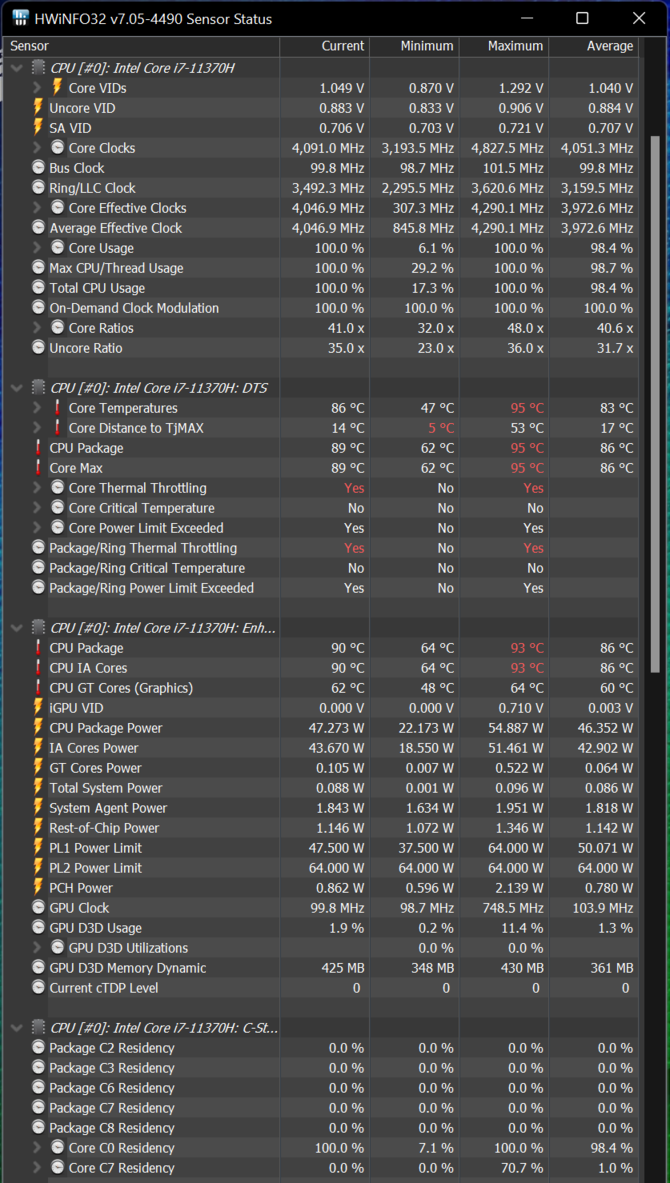Select the Current cTDP Level row
Image resolution: width=670 pixels, height=1183 pixels.
[321, 988]
